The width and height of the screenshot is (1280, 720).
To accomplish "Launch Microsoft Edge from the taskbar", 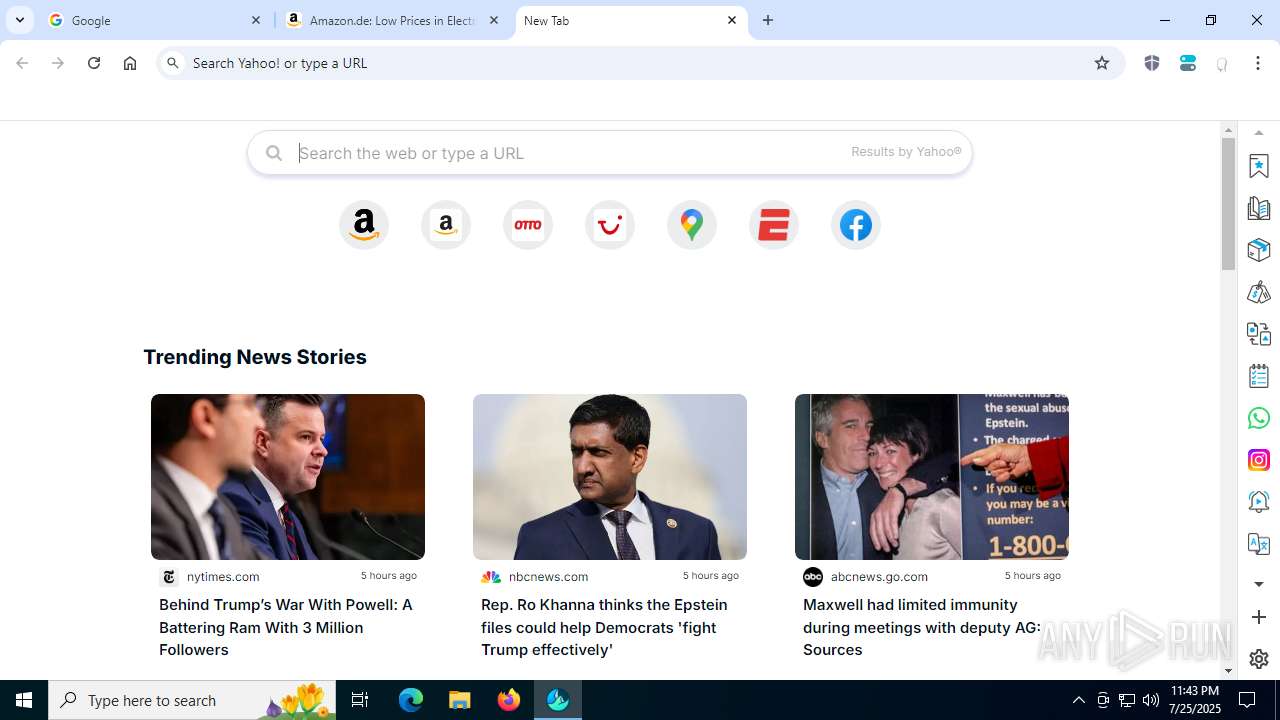I will (411, 700).
